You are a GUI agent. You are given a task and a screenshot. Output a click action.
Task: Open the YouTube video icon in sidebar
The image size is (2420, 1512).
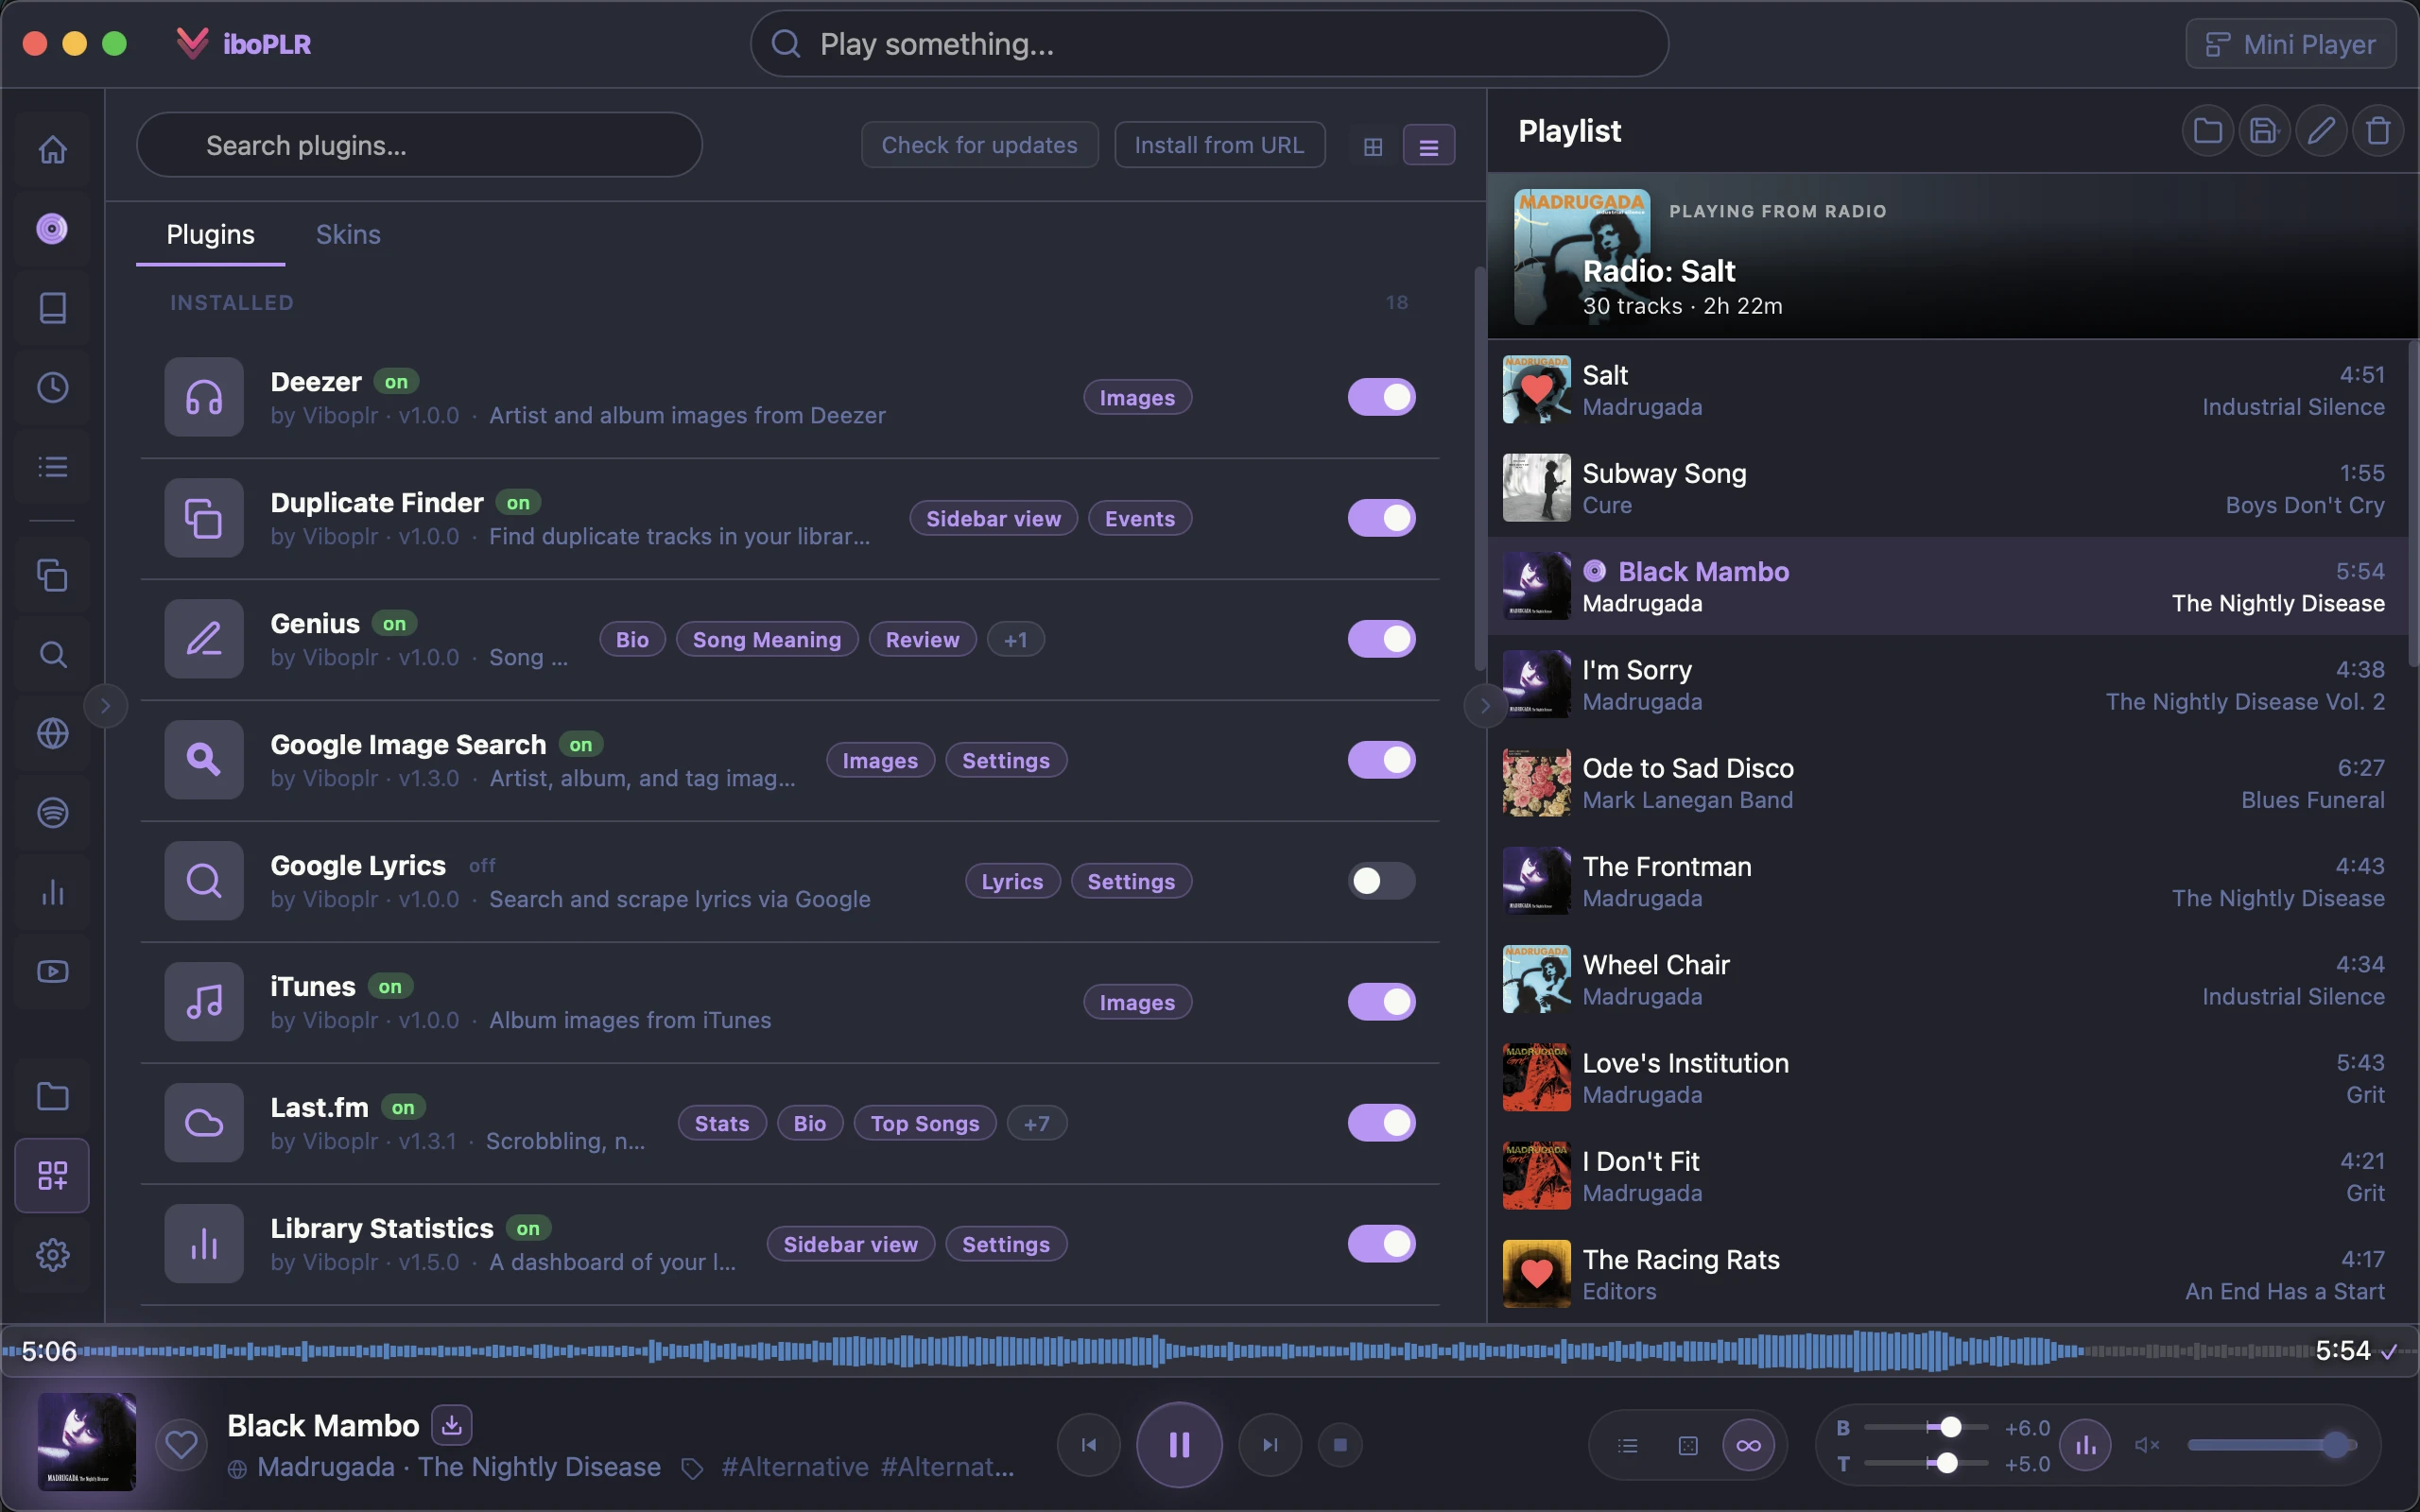(x=52, y=971)
